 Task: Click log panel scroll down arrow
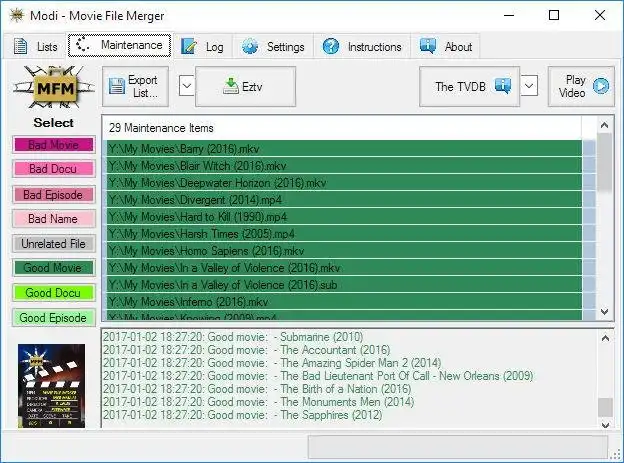[x=605, y=425]
